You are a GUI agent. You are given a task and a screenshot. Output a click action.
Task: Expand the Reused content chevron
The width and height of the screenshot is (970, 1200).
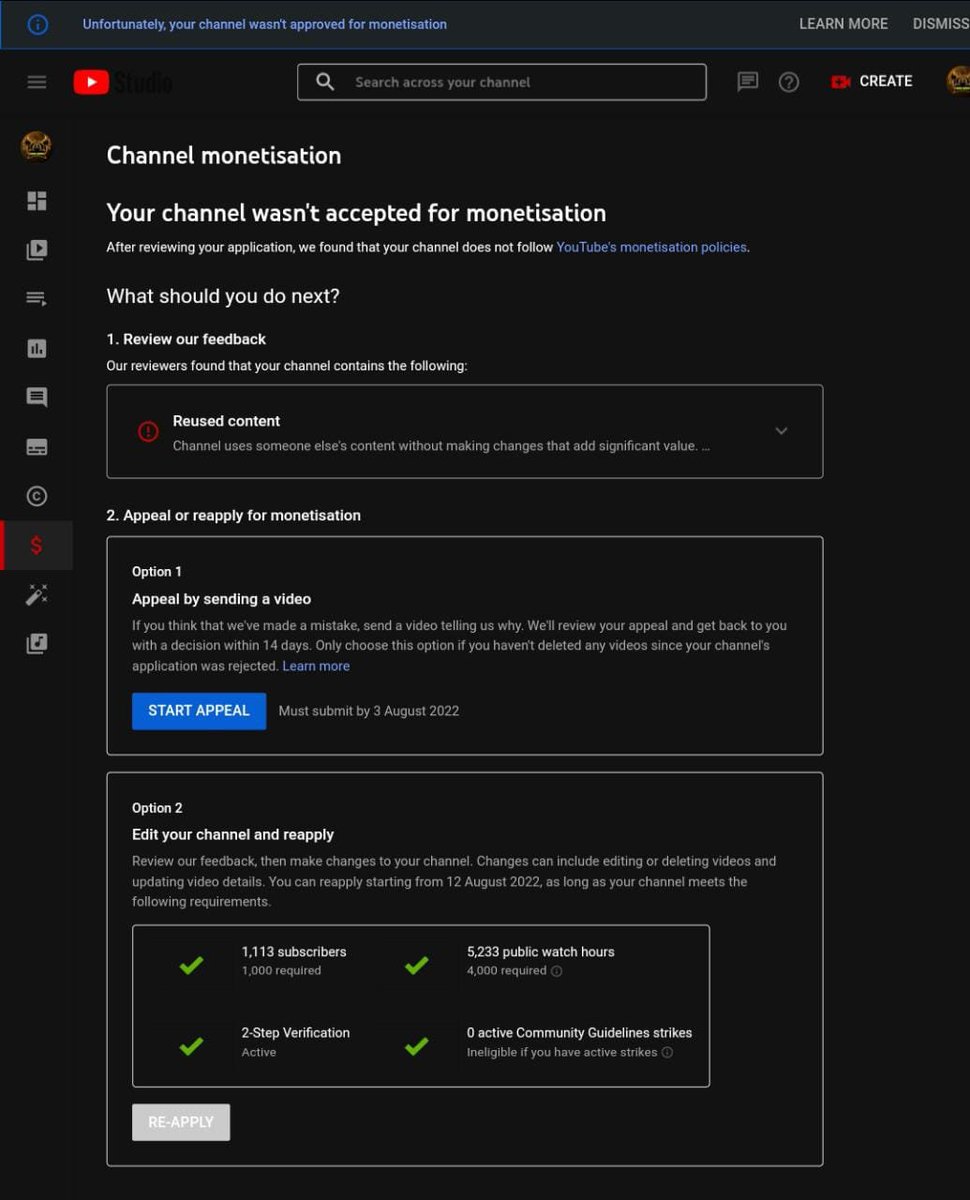tap(782, 431)
